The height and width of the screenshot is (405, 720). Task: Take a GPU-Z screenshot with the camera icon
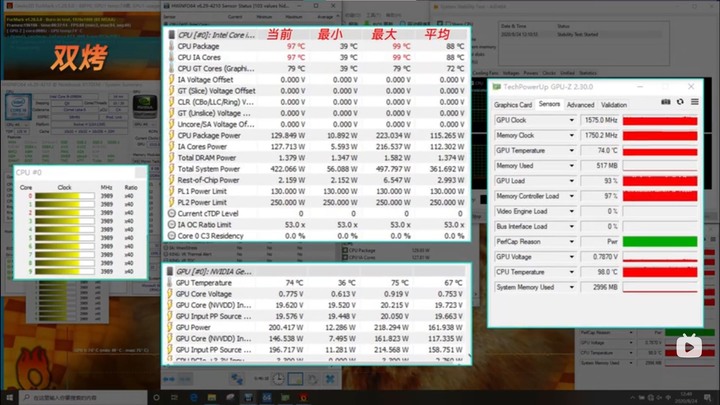coord(665,102)
